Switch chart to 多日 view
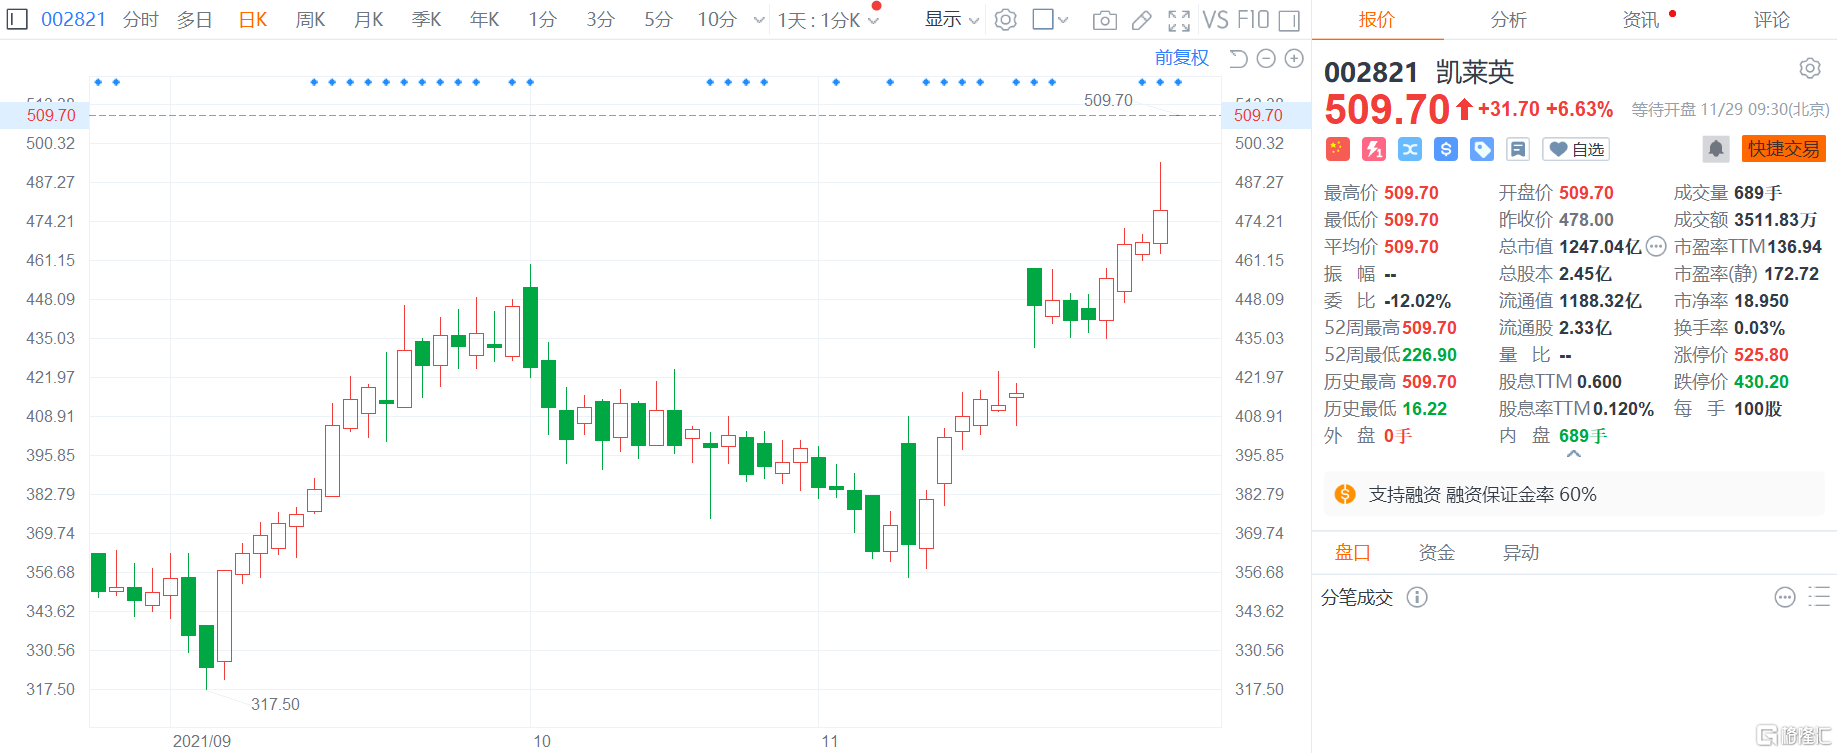 pyautogui.click(x=195, y=20)
